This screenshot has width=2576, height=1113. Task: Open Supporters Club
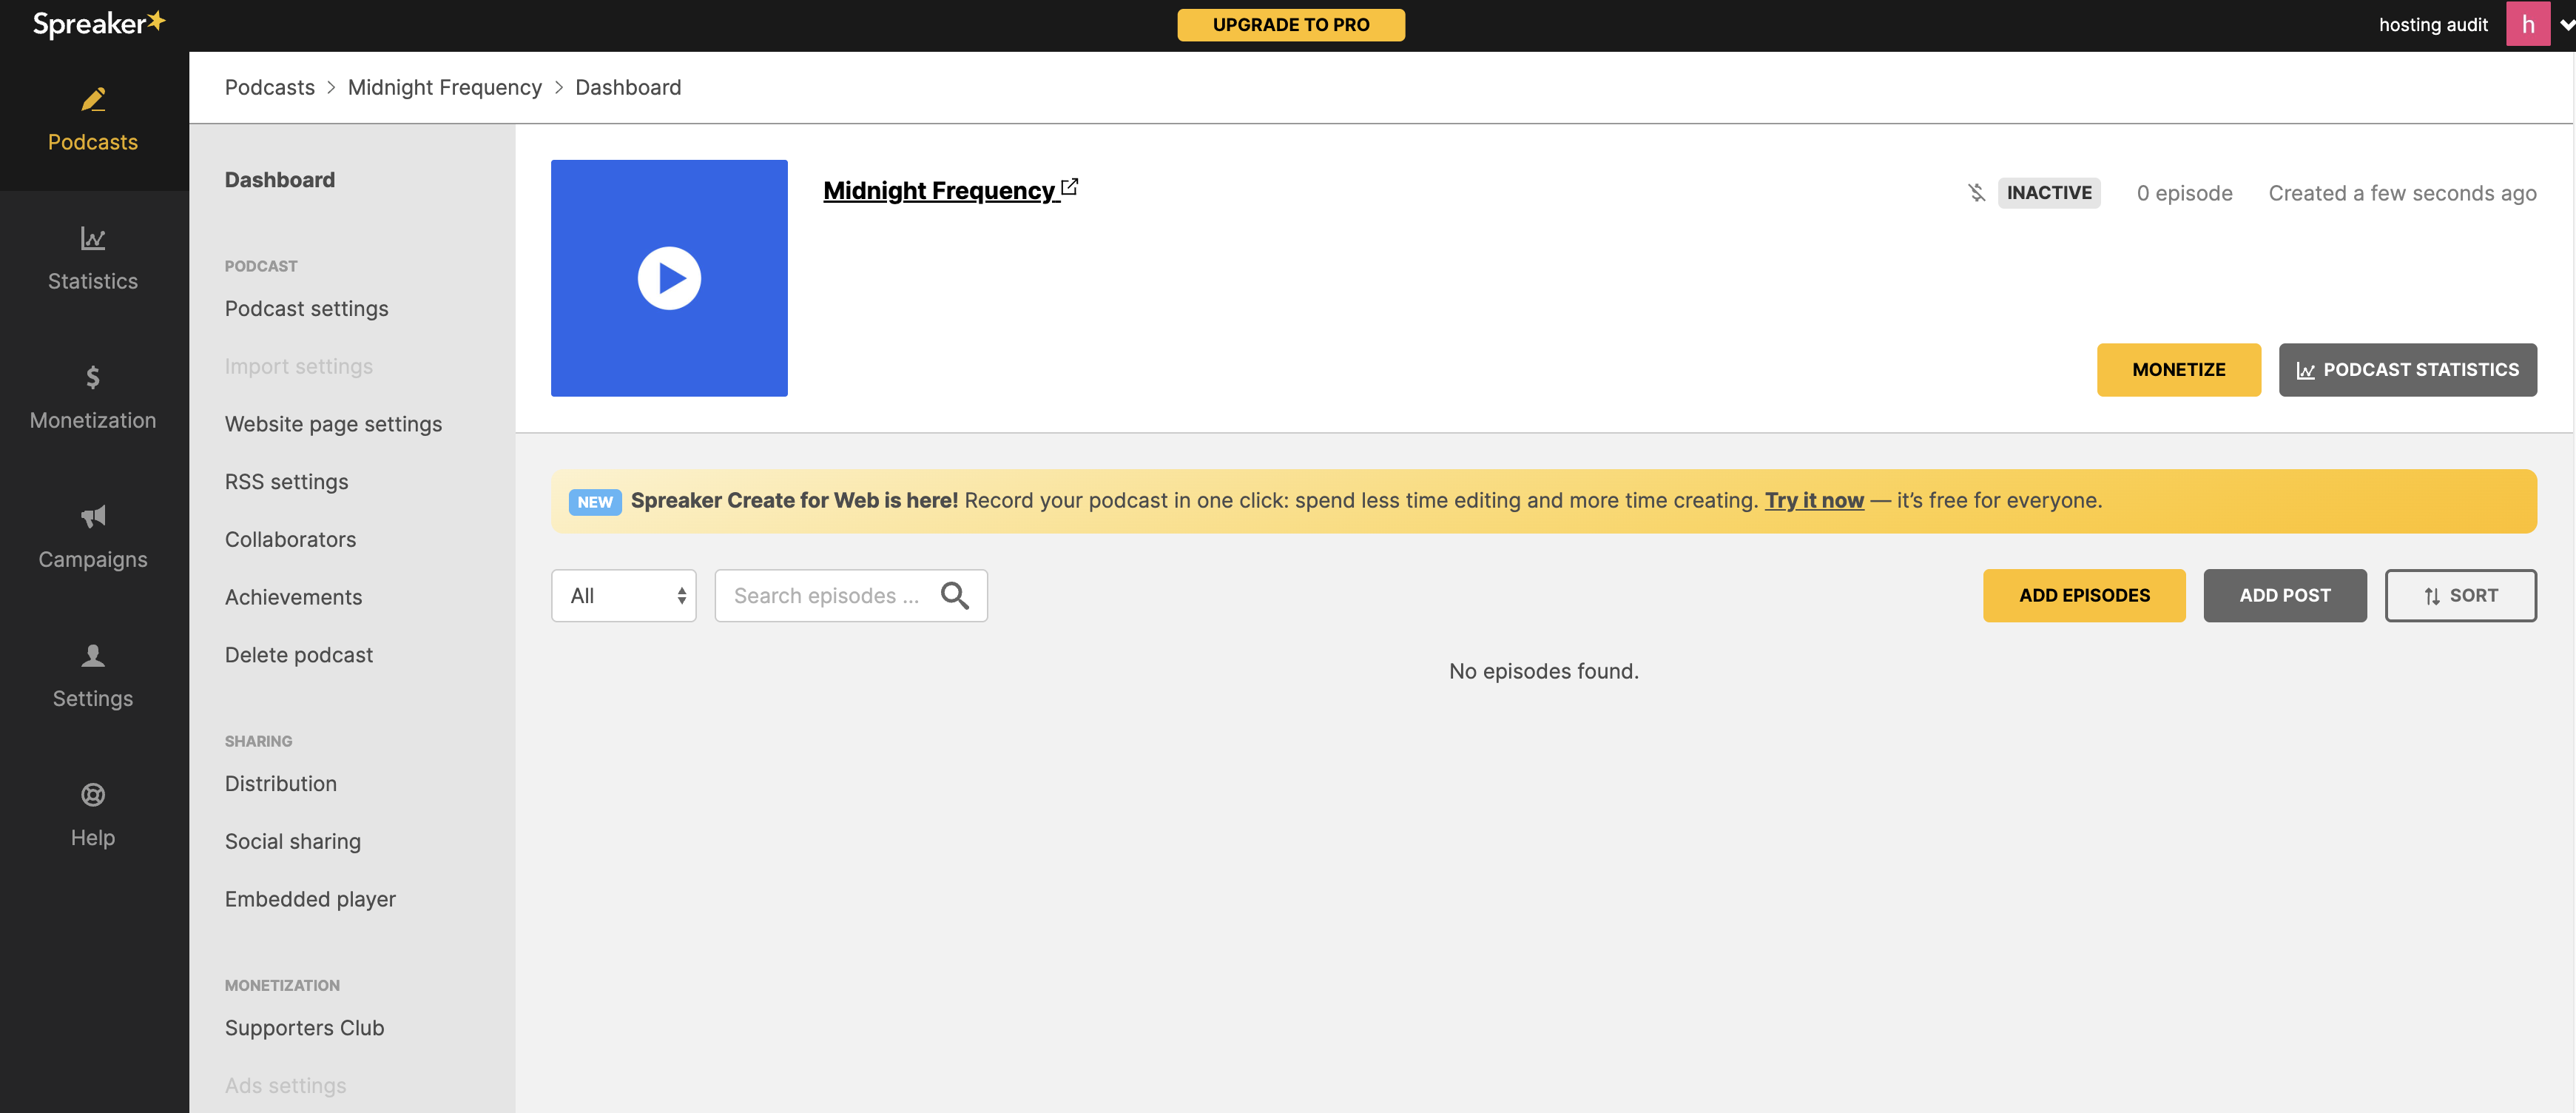[x=304, y=1028]
